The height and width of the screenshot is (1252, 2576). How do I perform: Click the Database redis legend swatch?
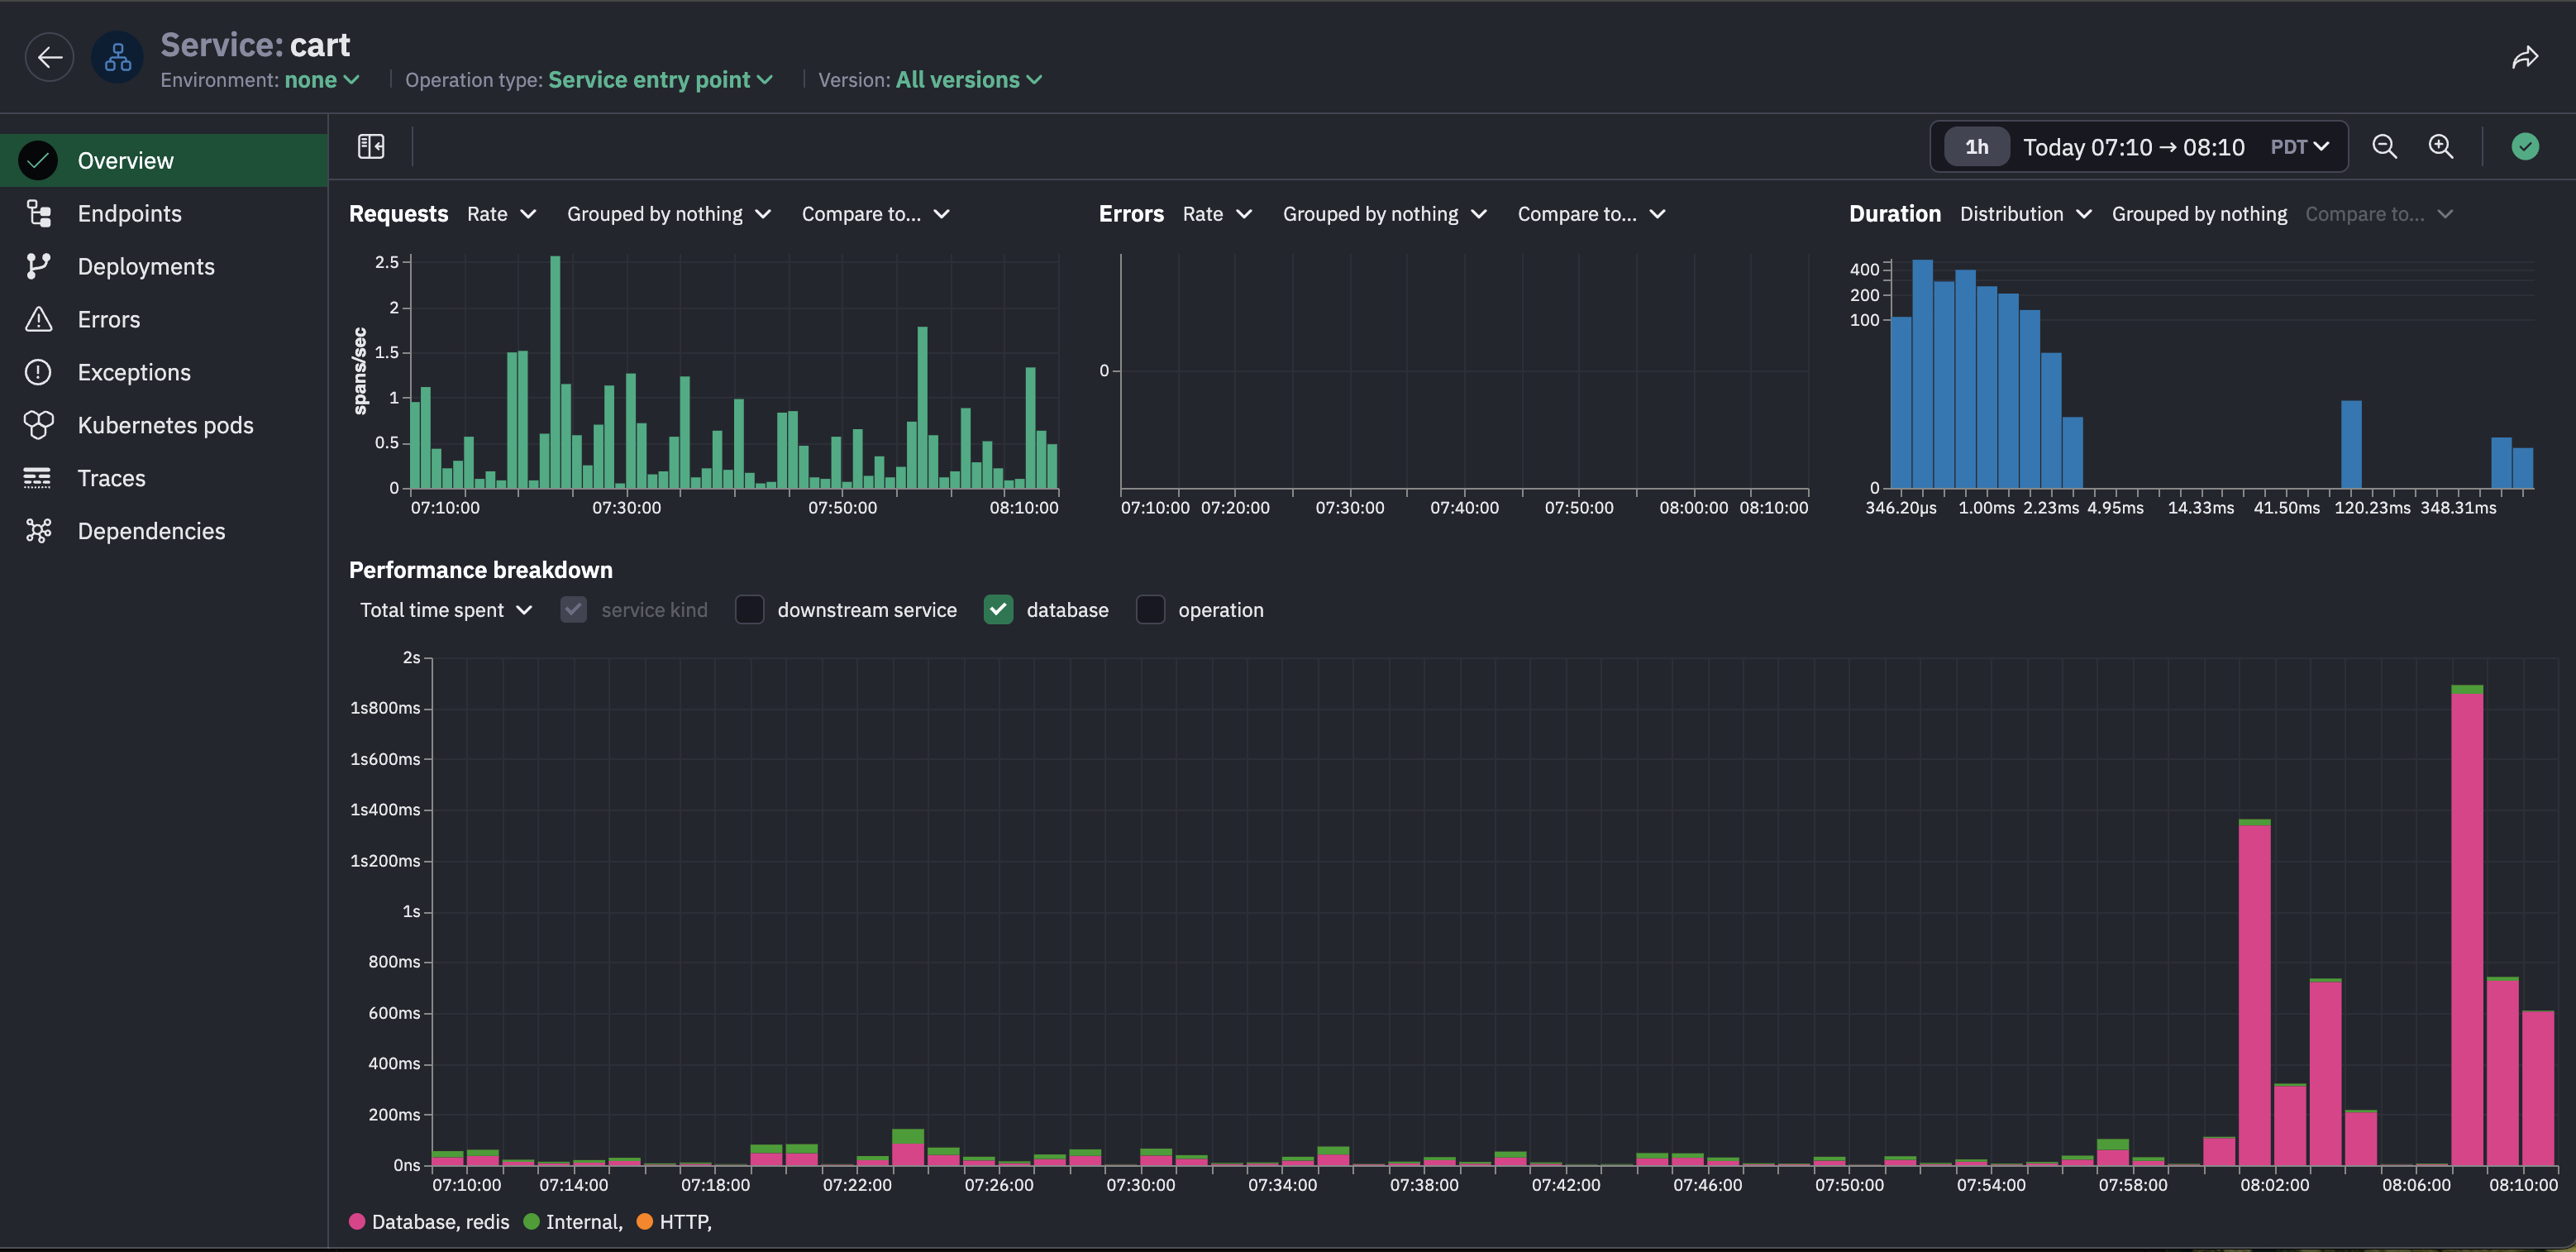(x=357, y=1222)
